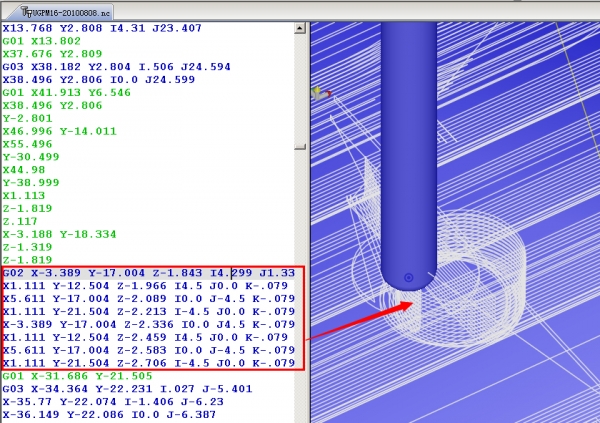
Task: Select helix line with Z-2.583
Action: tap(149, 350)
